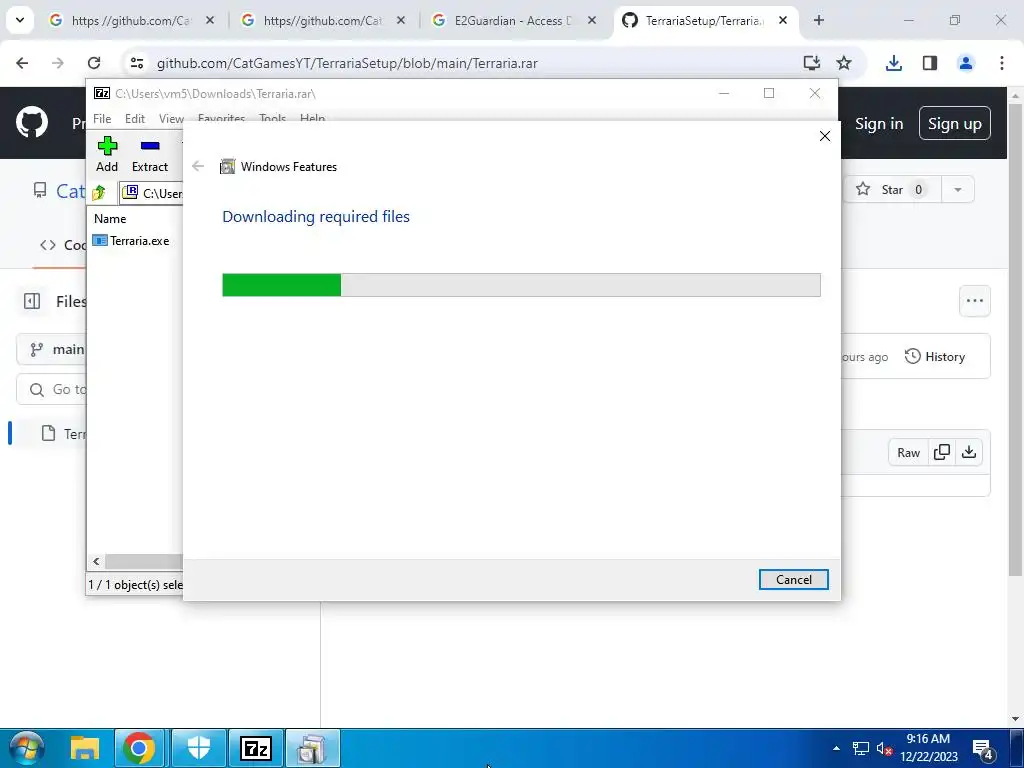The width and height of the screenshot is (1024, 768).
Task: Click the download raw file icon
Action: 969,453
